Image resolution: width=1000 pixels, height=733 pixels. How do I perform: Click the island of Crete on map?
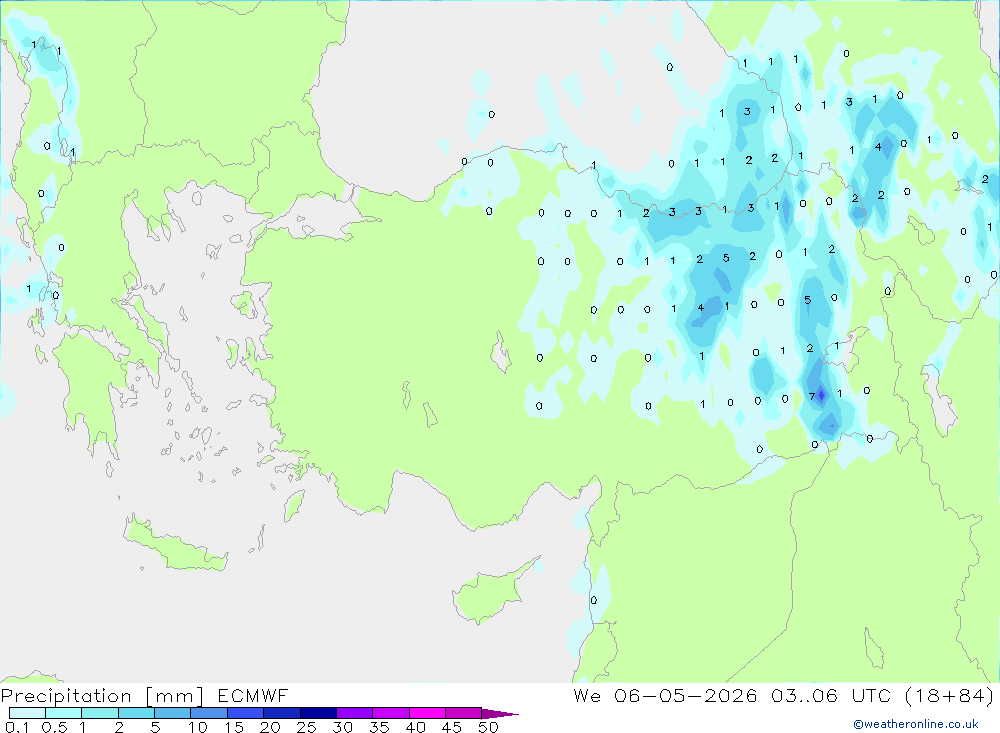175,547
